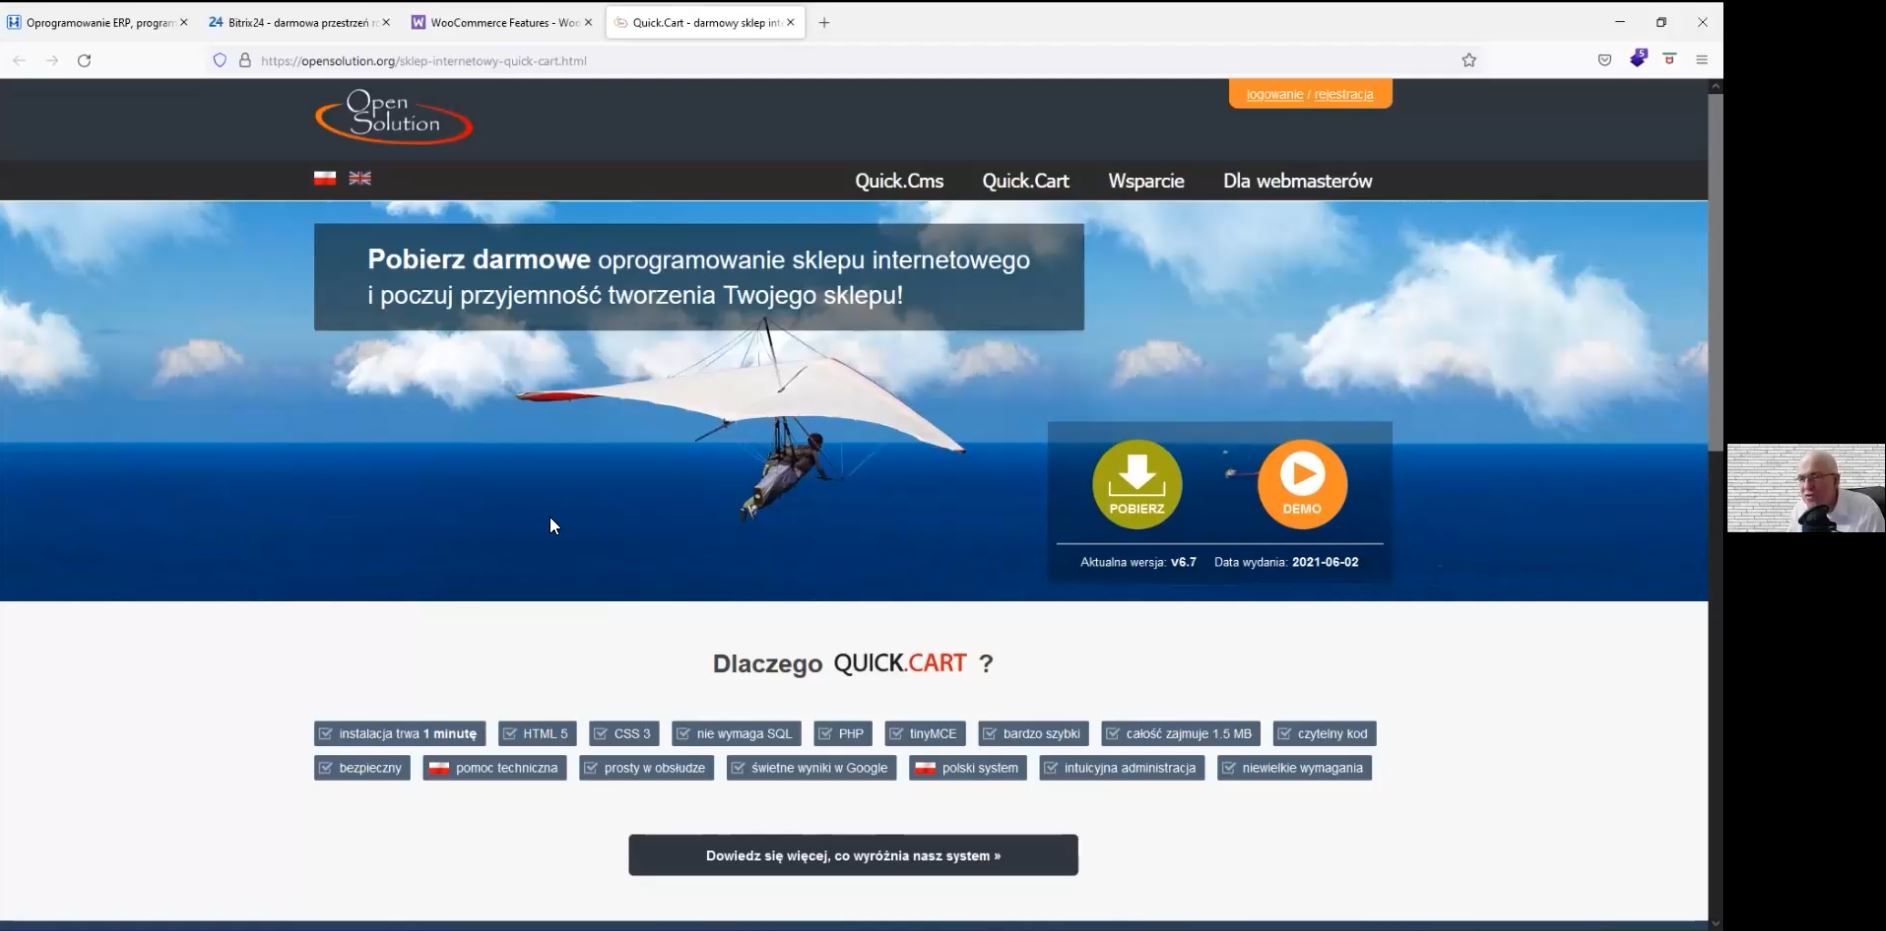Click the bezpieczny feature tag
1886x931 pixels.
tap(362, 768)
